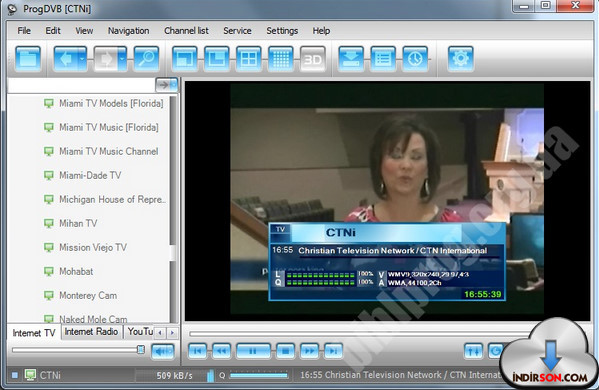The height and width of the screenshot is (390, 599).
Task: Toggle mute with the speaker button
Action: pos(163,351)
